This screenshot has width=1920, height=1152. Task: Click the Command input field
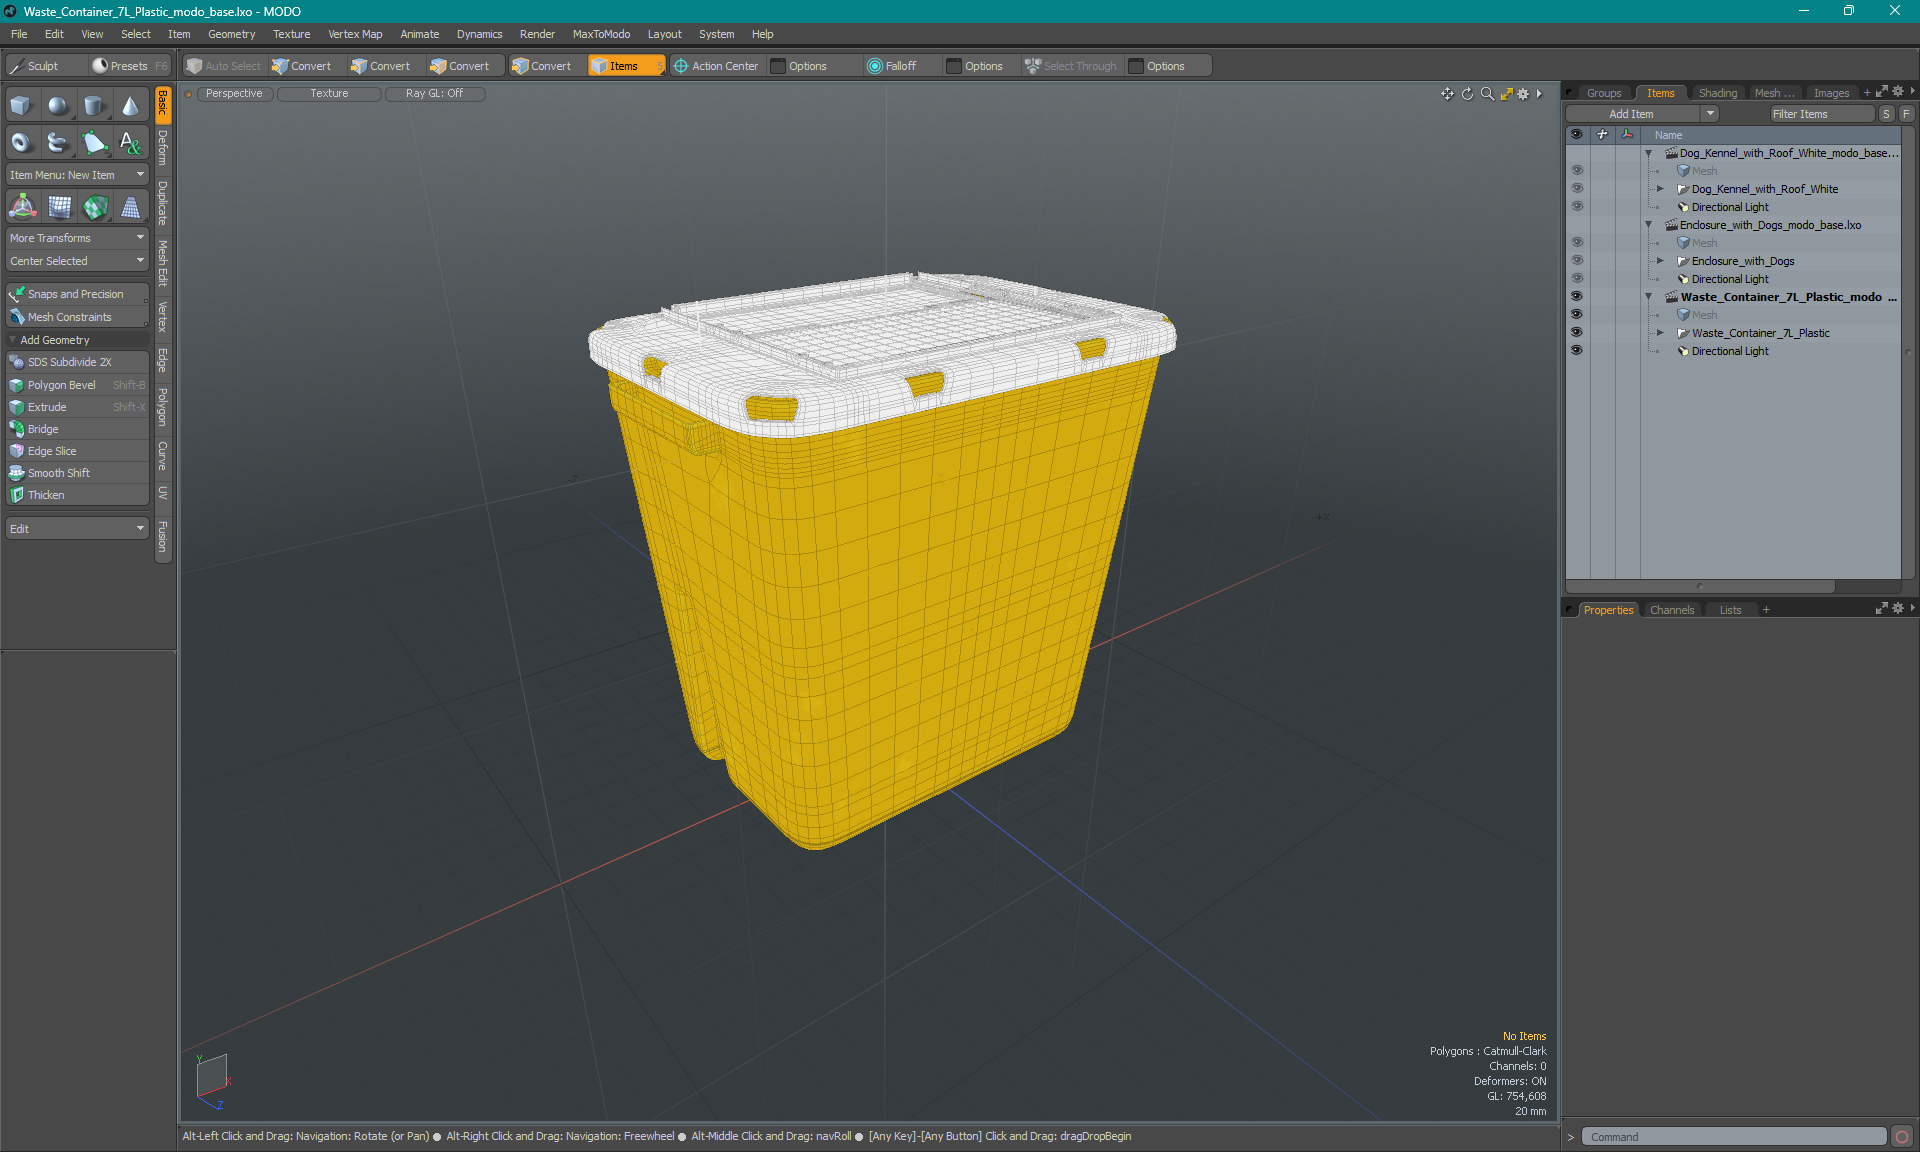coord(1735,1137)
